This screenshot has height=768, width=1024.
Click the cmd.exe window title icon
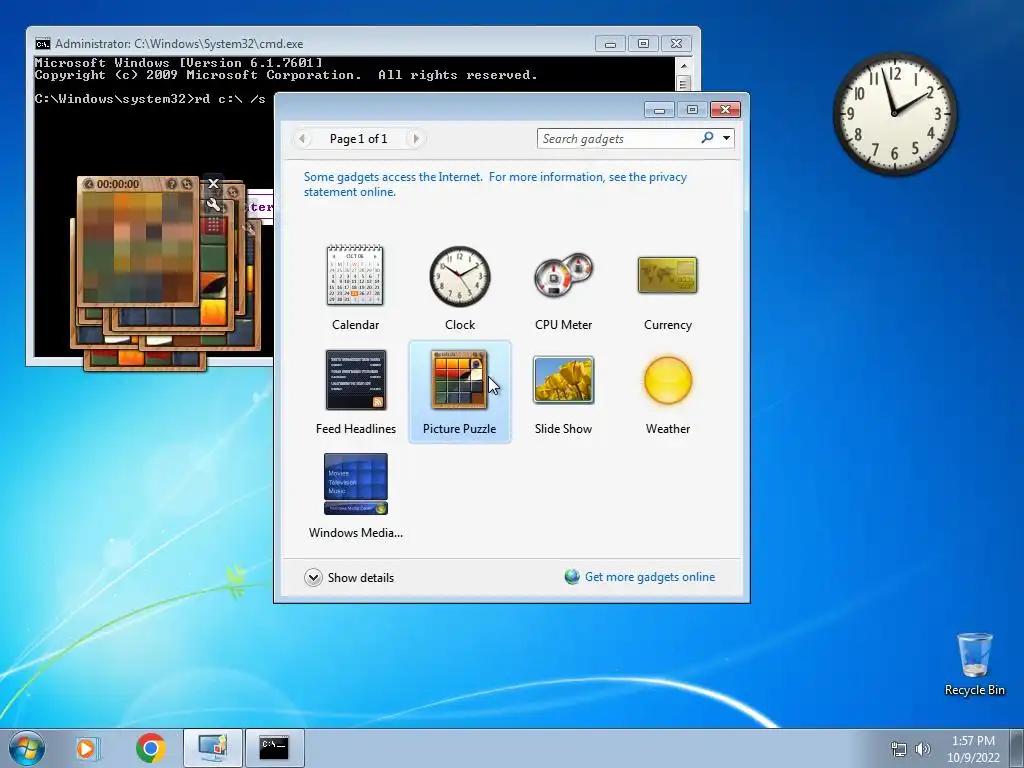coord(42,44)
